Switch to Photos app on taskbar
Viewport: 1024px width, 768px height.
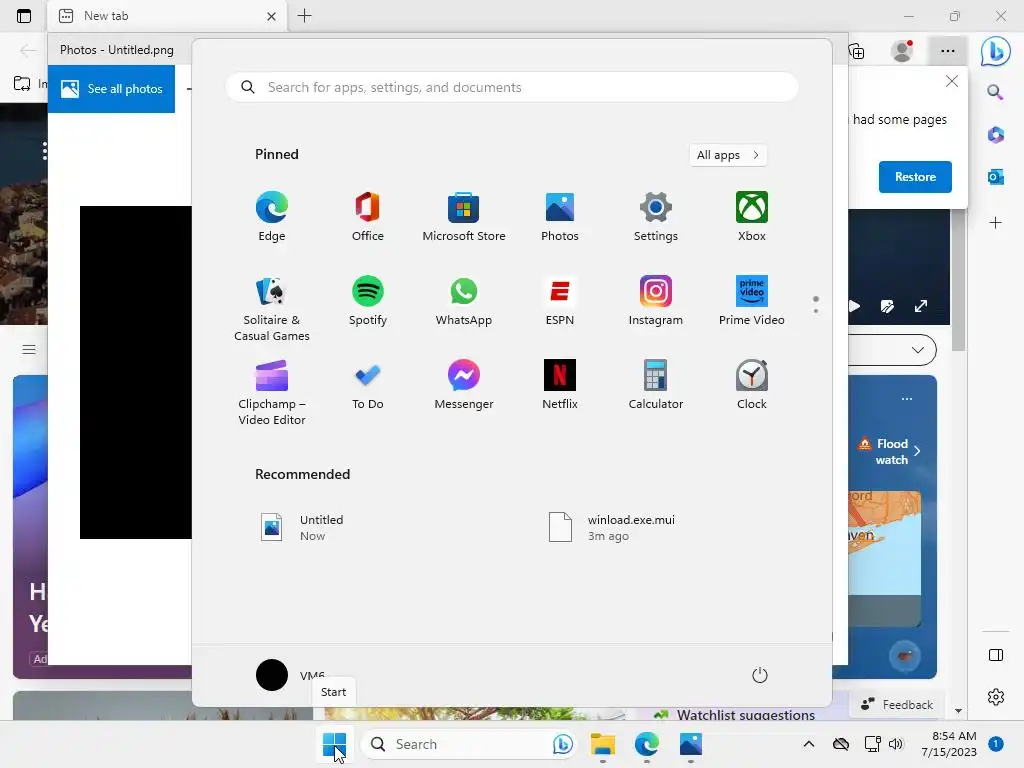[x=690, y=744]
